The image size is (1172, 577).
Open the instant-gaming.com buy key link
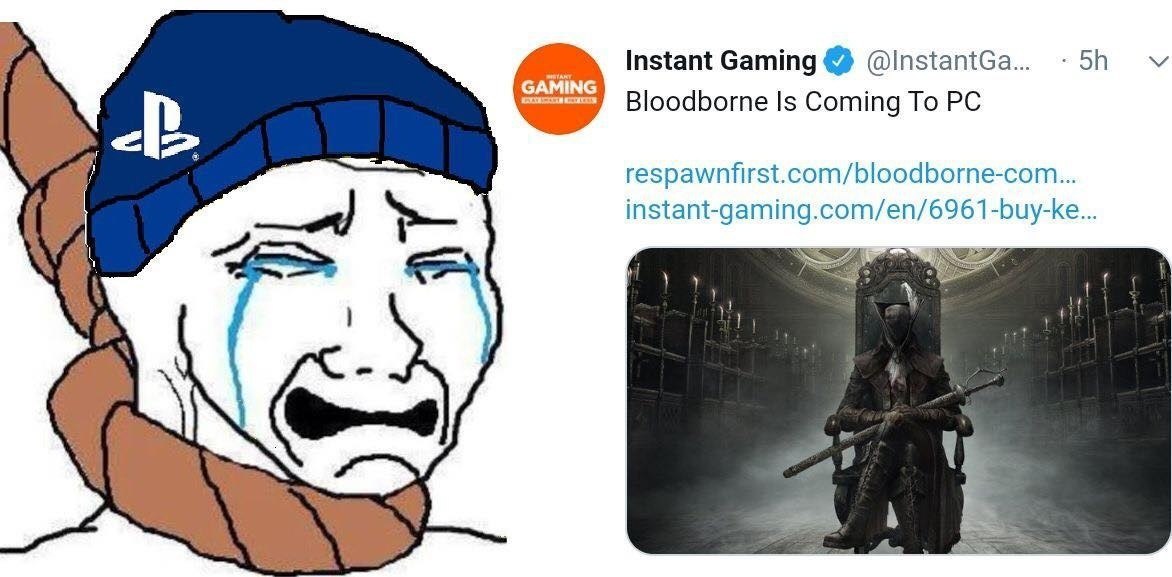tap(860, 210)
